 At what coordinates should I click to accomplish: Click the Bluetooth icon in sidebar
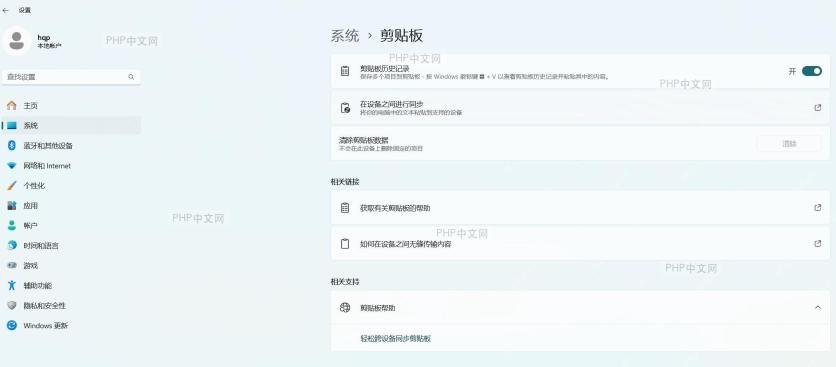pyautogui.click(x=12, y=146)
